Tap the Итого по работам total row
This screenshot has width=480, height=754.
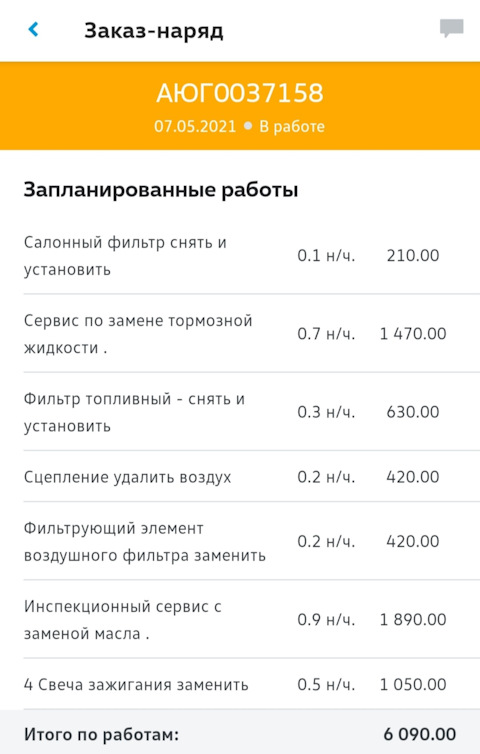[x=240, y=732]
